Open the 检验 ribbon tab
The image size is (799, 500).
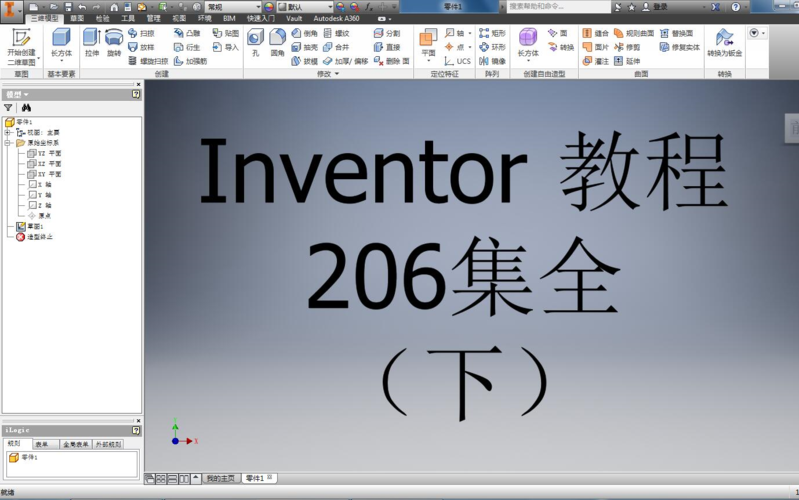point(102,18)
